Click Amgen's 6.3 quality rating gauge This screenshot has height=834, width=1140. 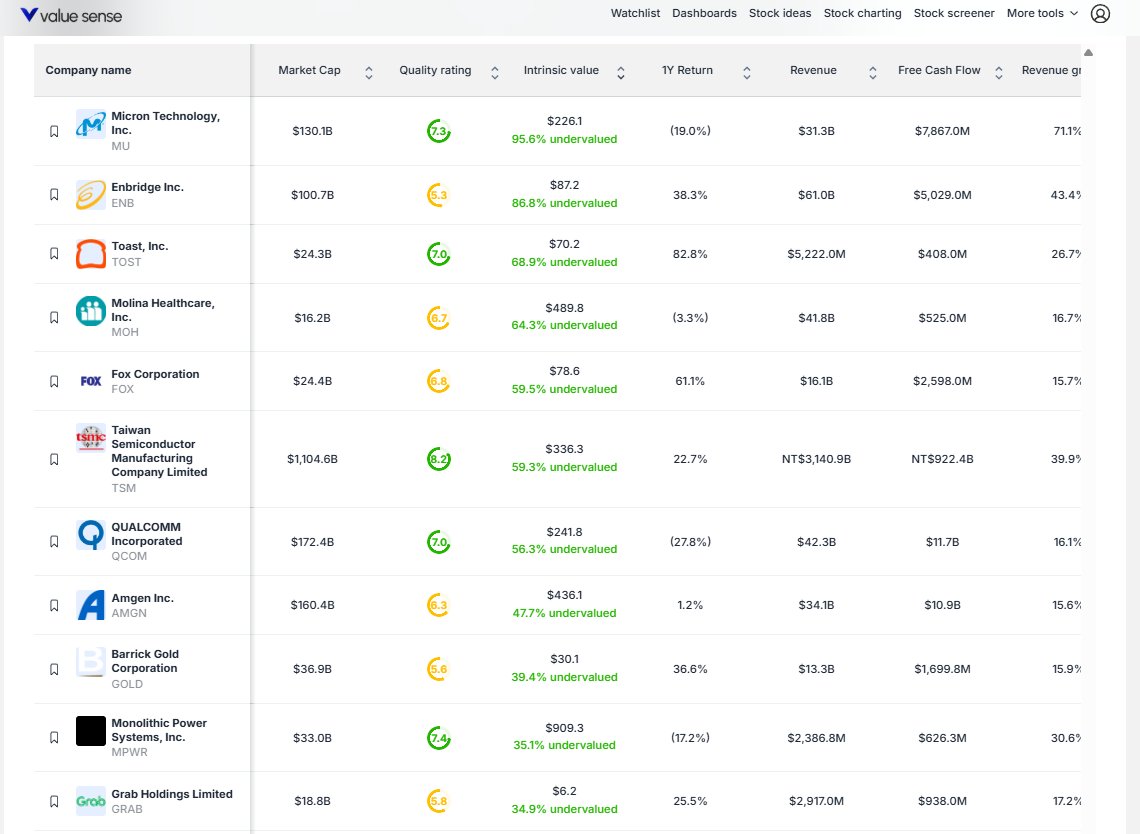(x=438, y=605)
